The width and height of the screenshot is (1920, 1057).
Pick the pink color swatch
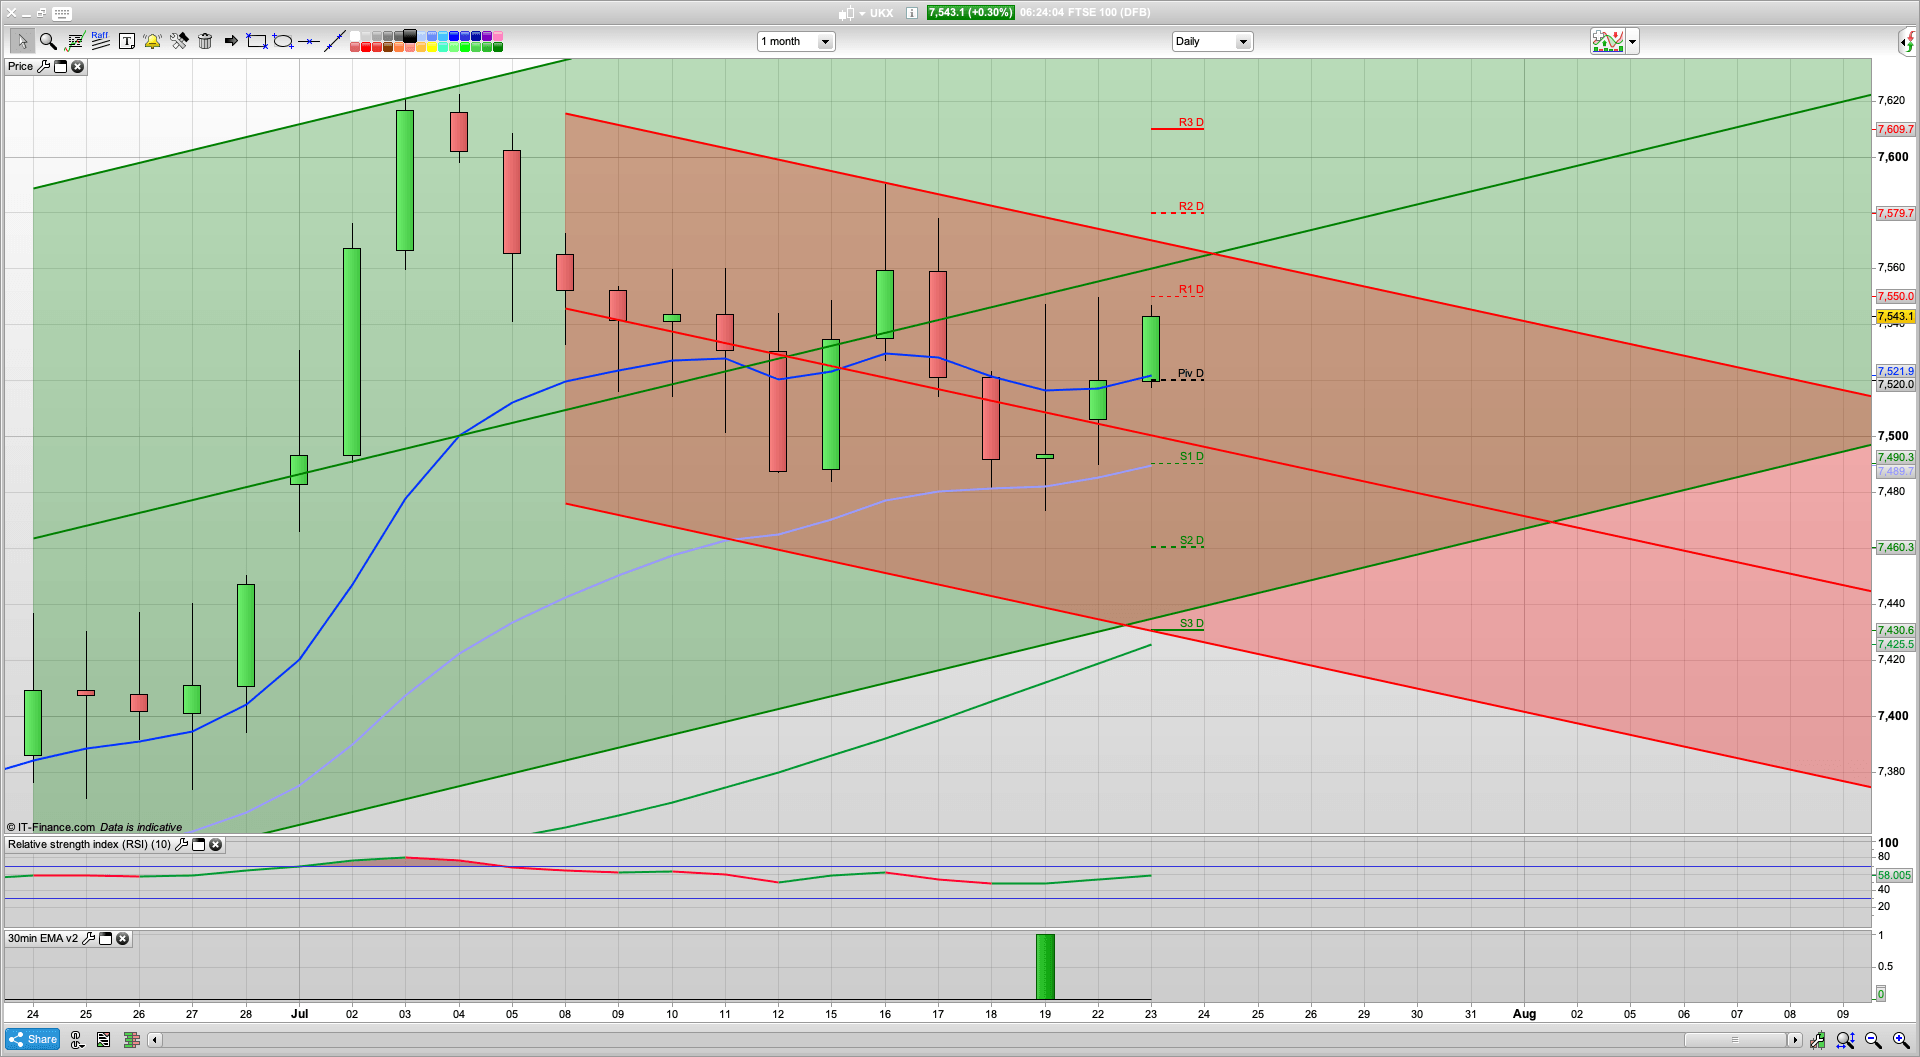[498, 36]
